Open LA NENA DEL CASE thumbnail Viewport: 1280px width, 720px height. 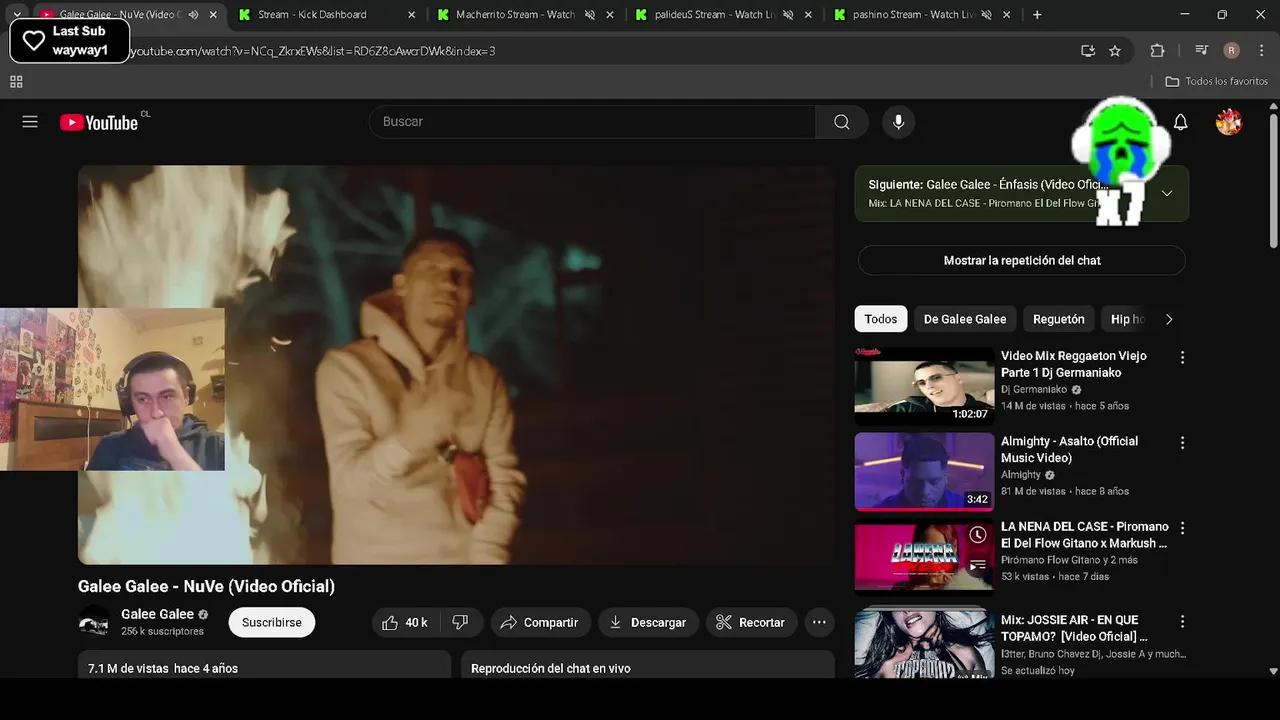924,556
